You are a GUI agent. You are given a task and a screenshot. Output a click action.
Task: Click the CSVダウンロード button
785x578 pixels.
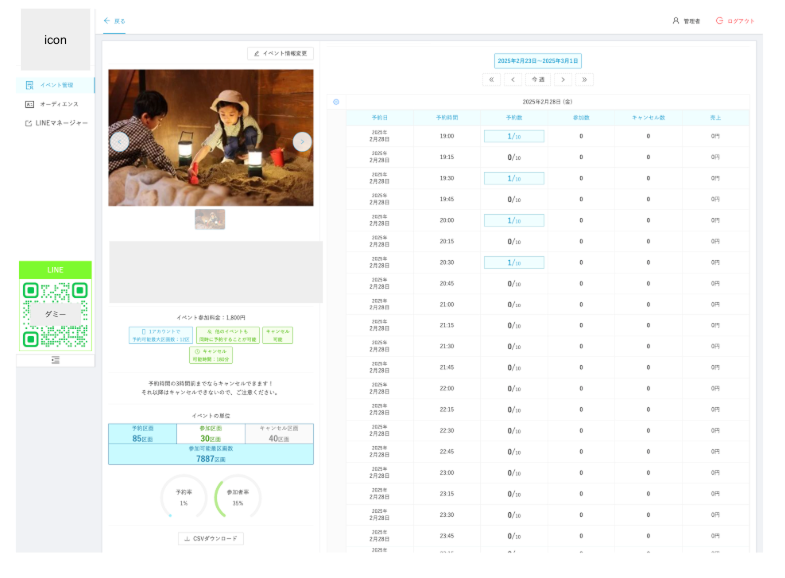[x=211, y=538]
